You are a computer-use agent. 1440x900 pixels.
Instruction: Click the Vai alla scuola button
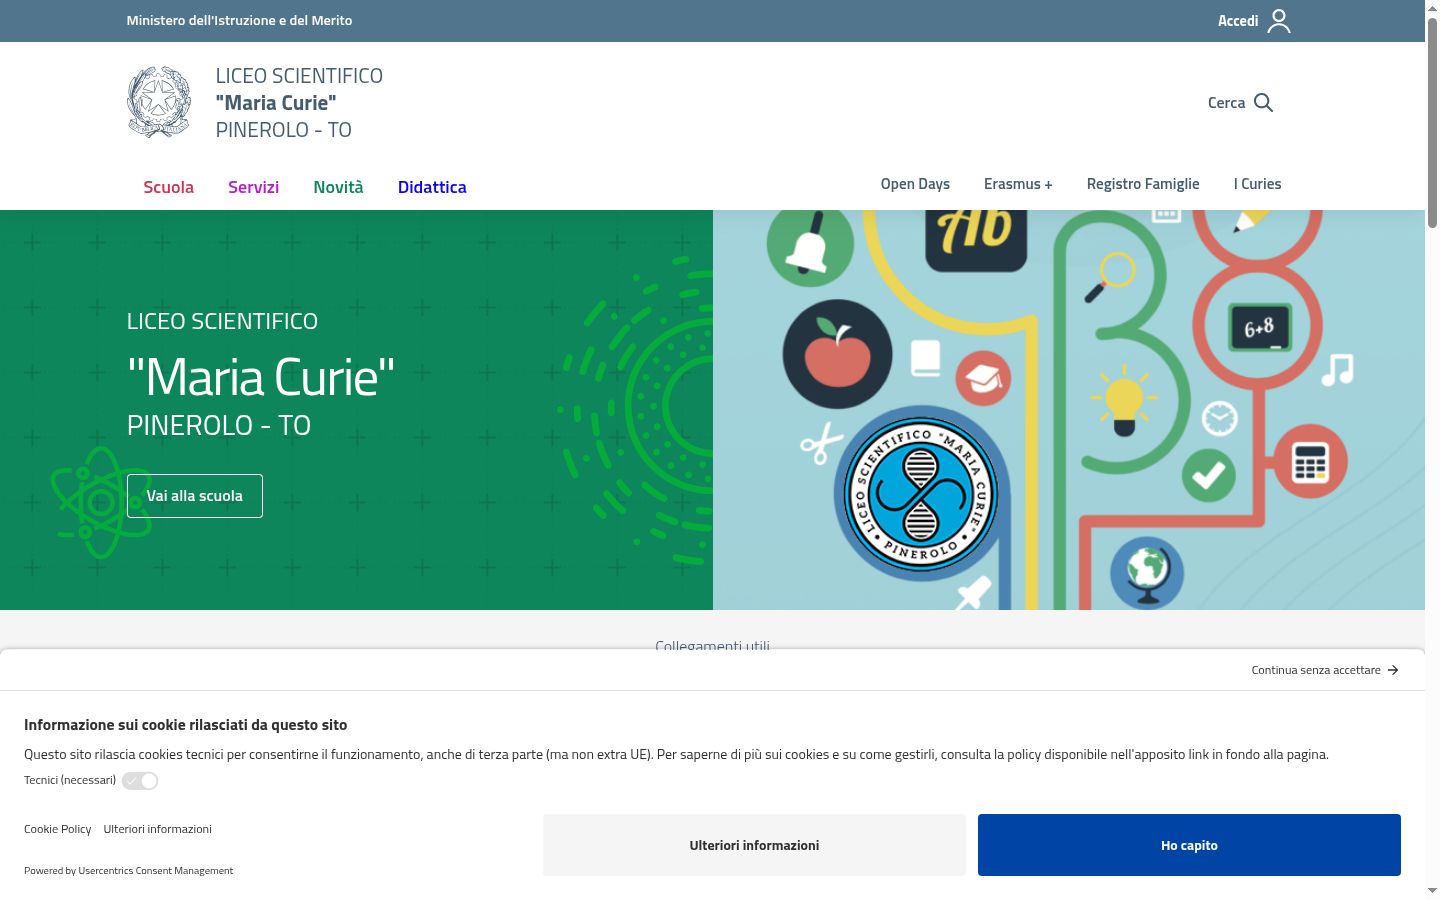click(195, 496)
